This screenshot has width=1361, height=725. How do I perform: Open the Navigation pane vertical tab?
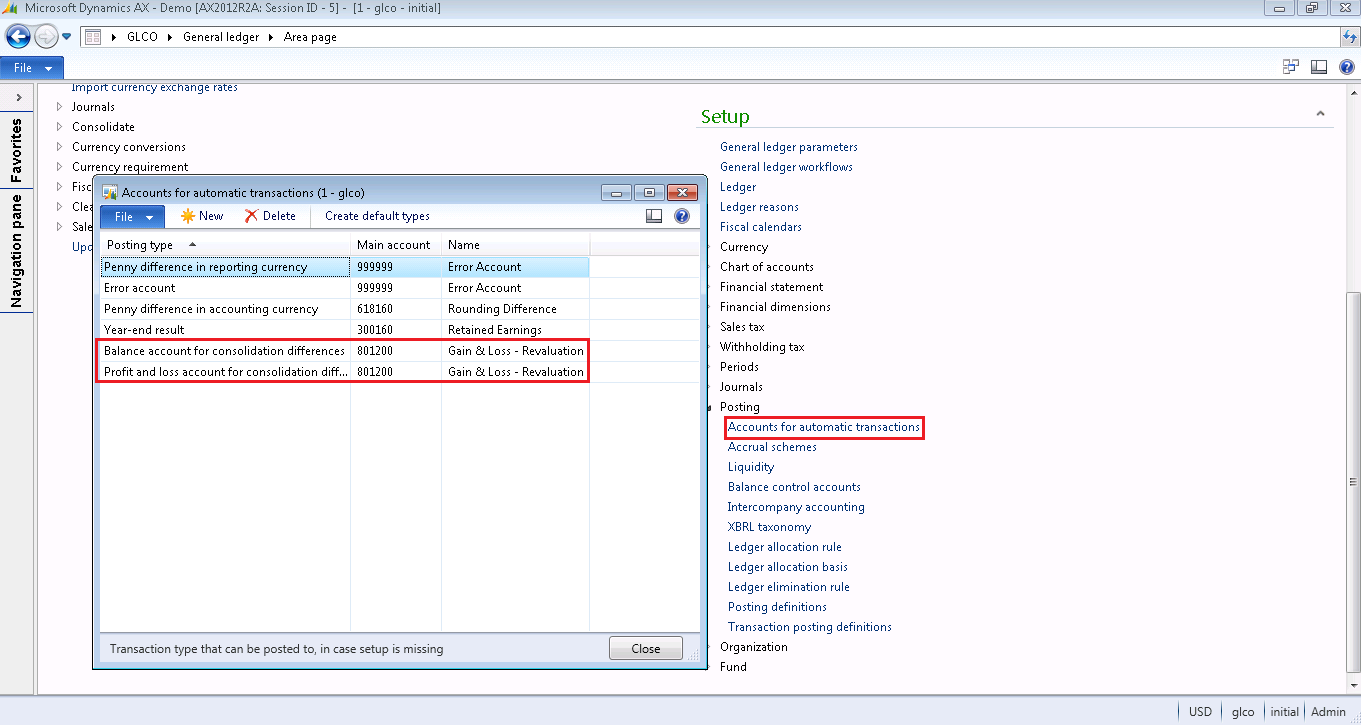pyautogui.click(x=16, y=251)
